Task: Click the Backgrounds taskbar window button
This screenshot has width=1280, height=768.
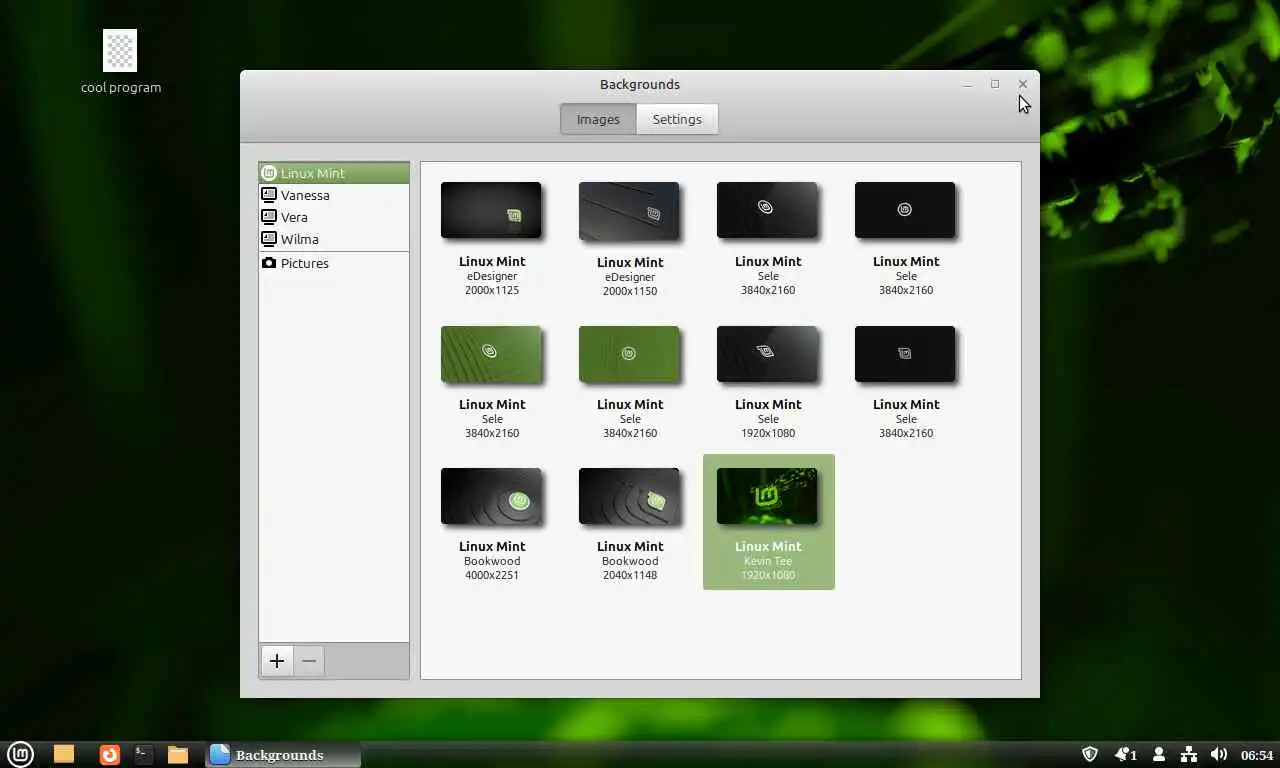Action: [x=283, y=755]
